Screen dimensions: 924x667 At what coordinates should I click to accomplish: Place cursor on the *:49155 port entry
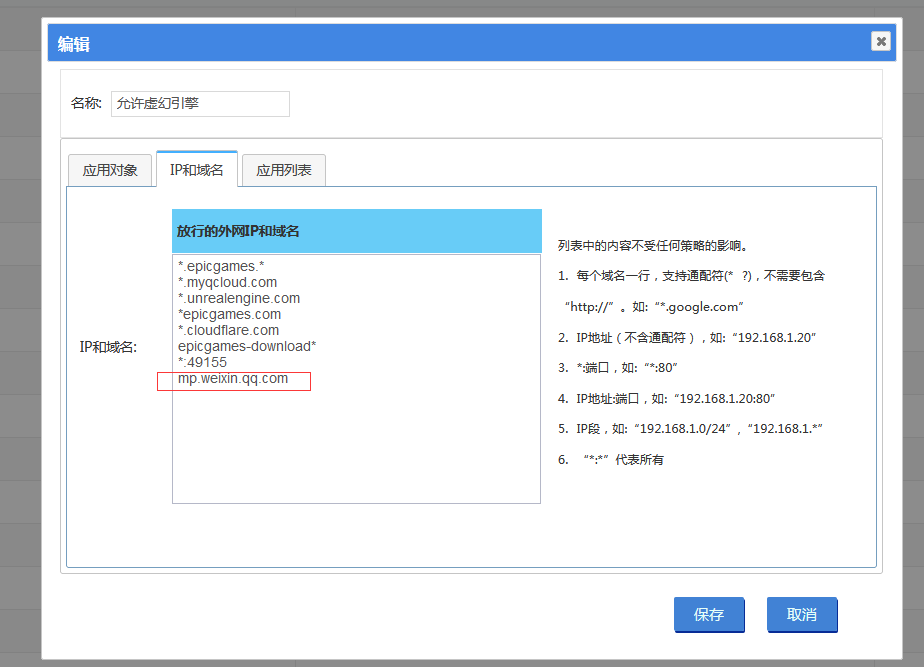(203, 362)
